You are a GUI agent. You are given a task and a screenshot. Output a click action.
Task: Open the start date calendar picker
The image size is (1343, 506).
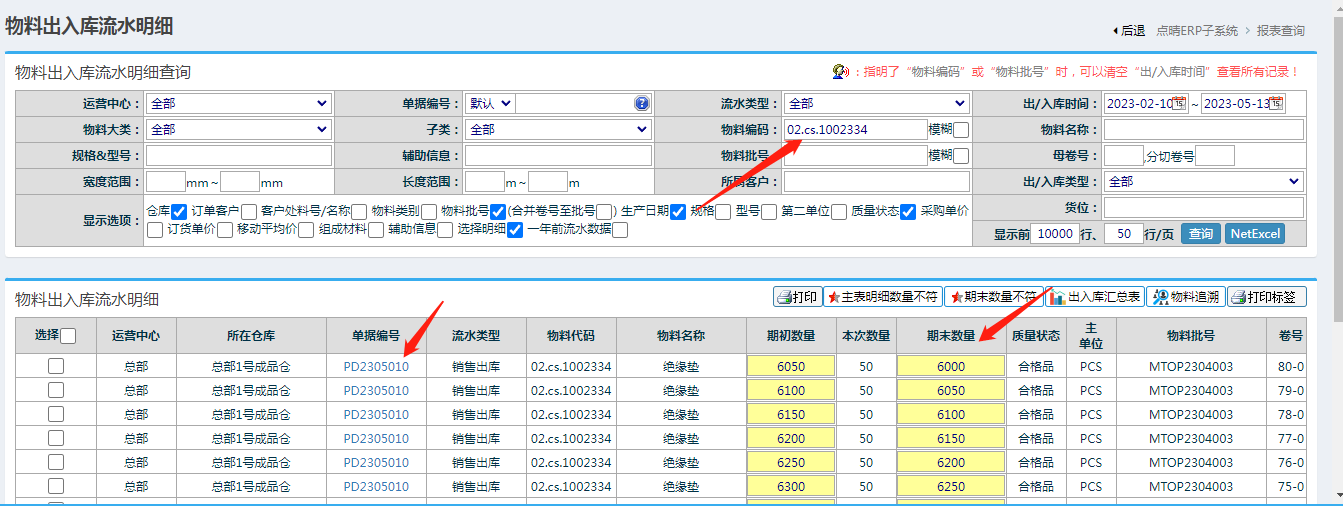[x=1179, y=103]
